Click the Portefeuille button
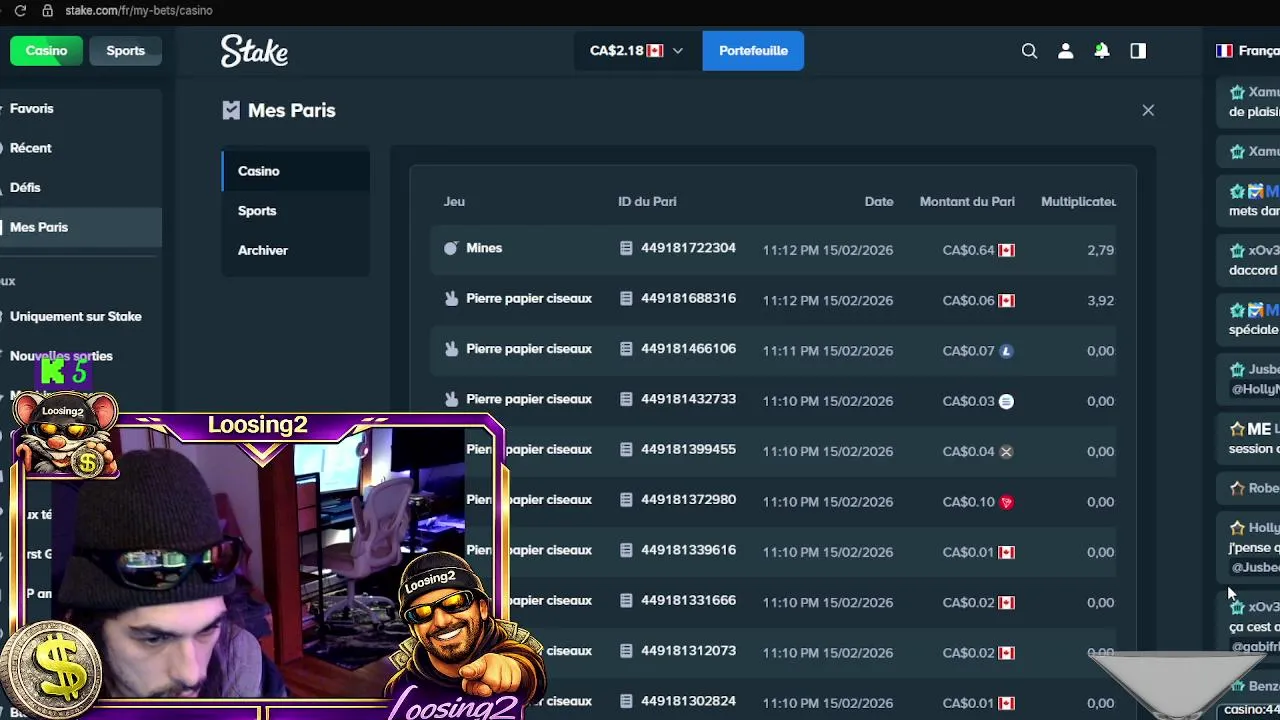Screen dimensions: 1280x720 (x=753, y=51)
